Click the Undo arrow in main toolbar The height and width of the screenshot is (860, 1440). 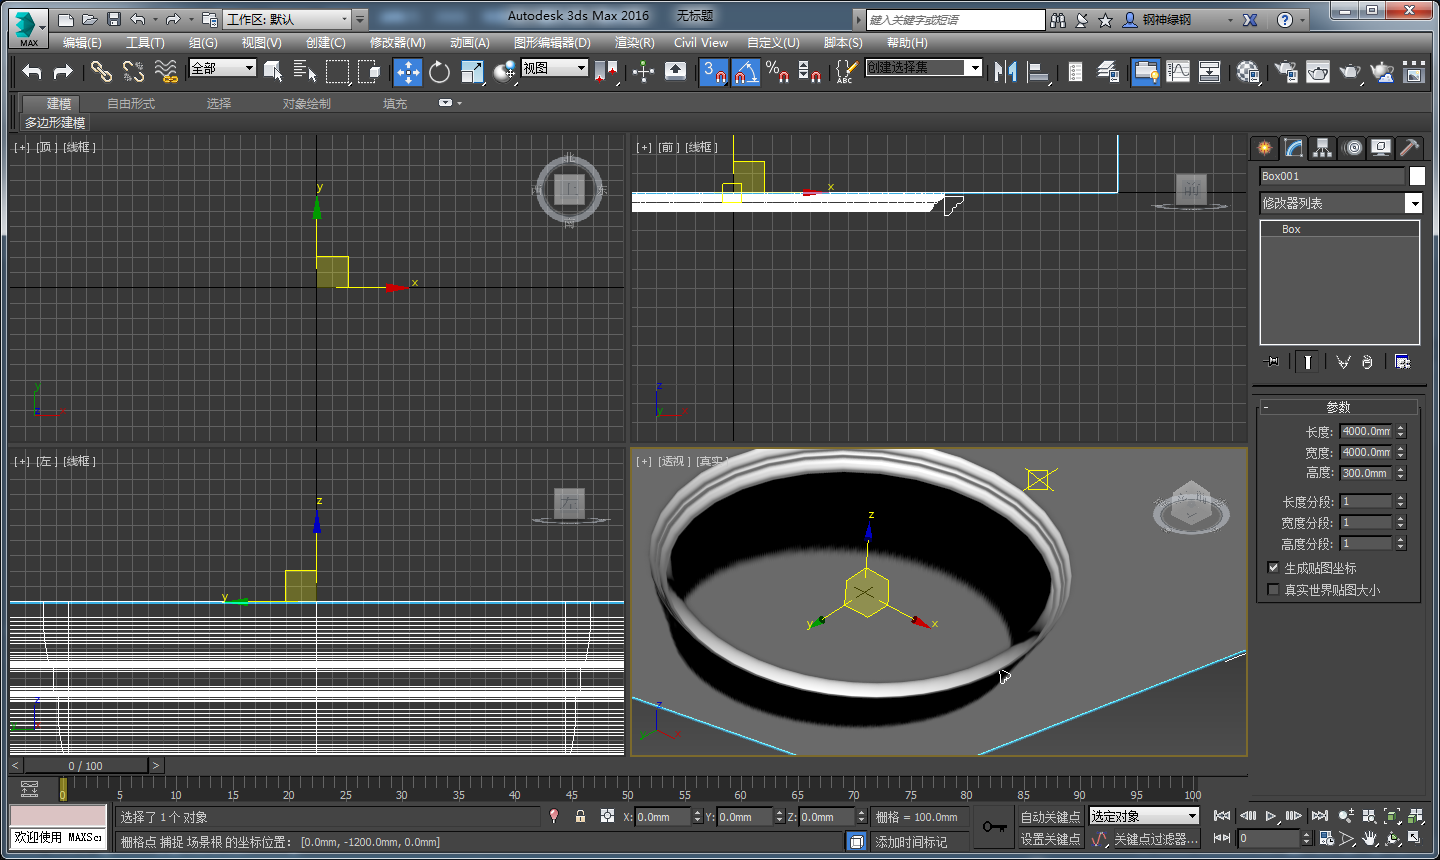coord(32,71)
